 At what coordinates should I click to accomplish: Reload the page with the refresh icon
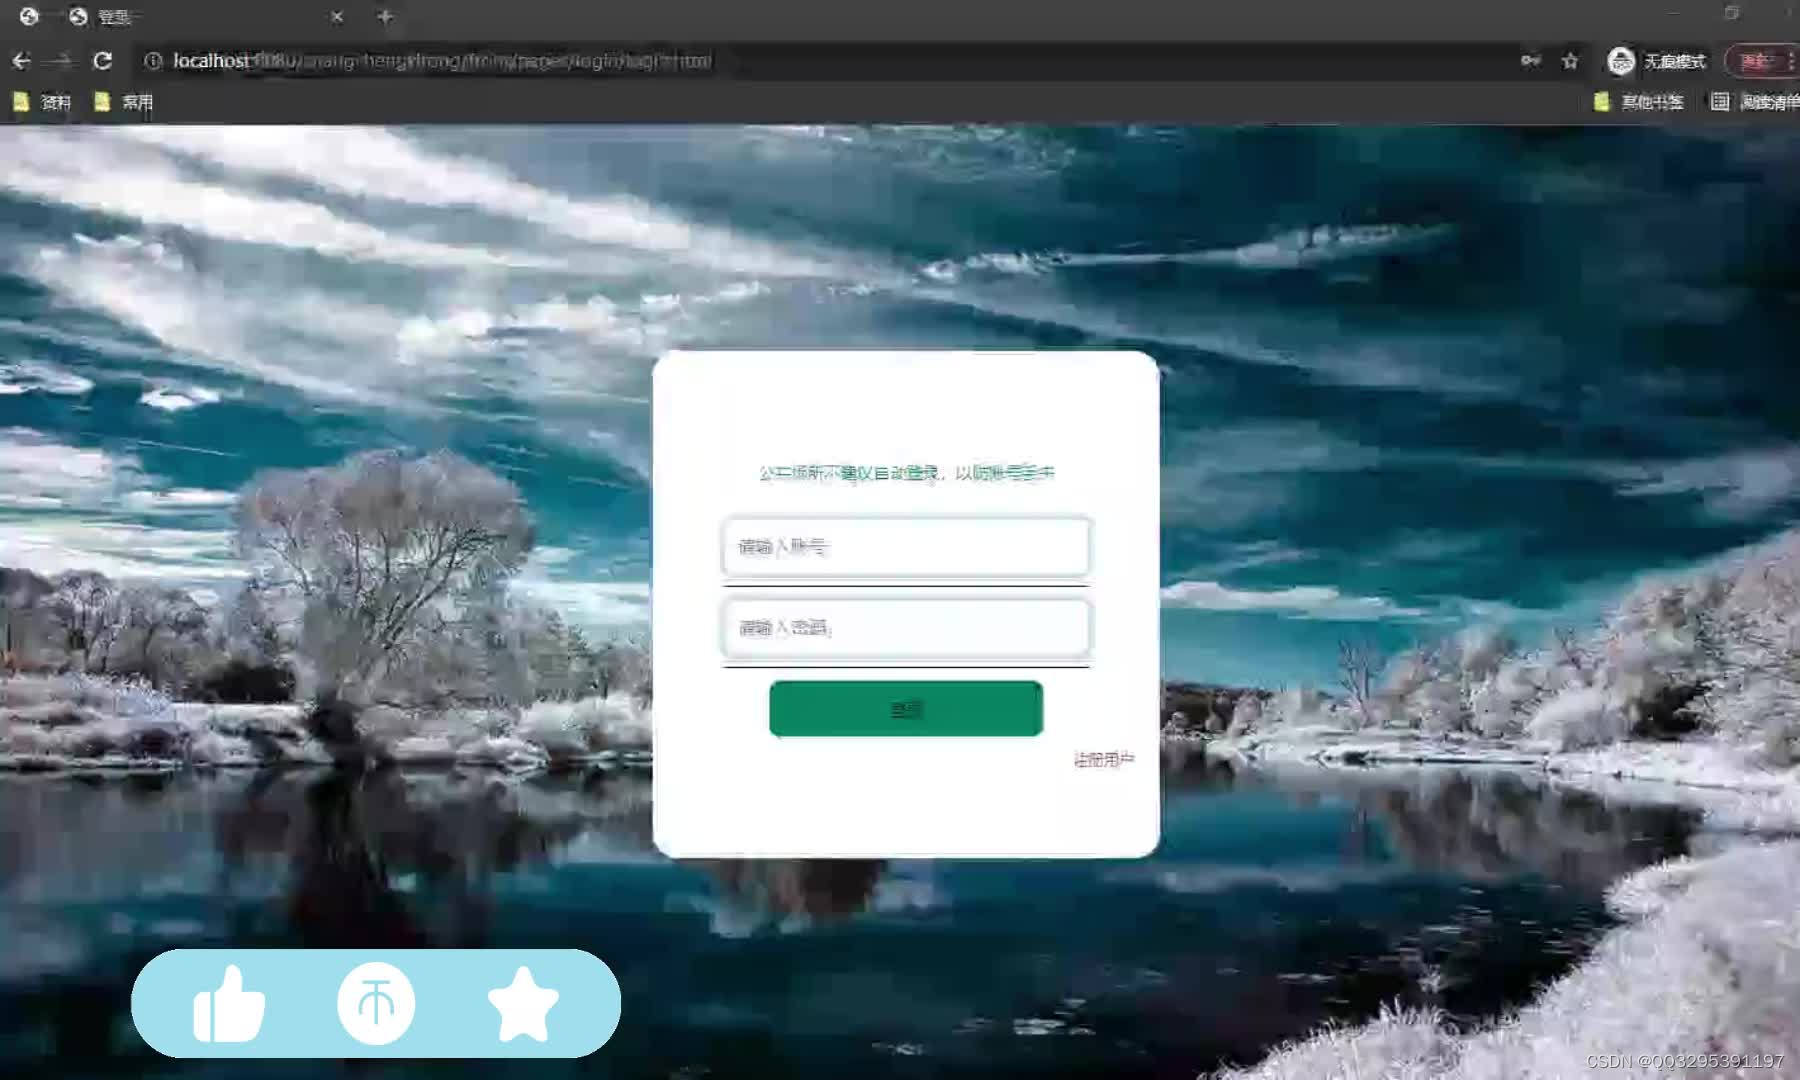pos(102,61)
